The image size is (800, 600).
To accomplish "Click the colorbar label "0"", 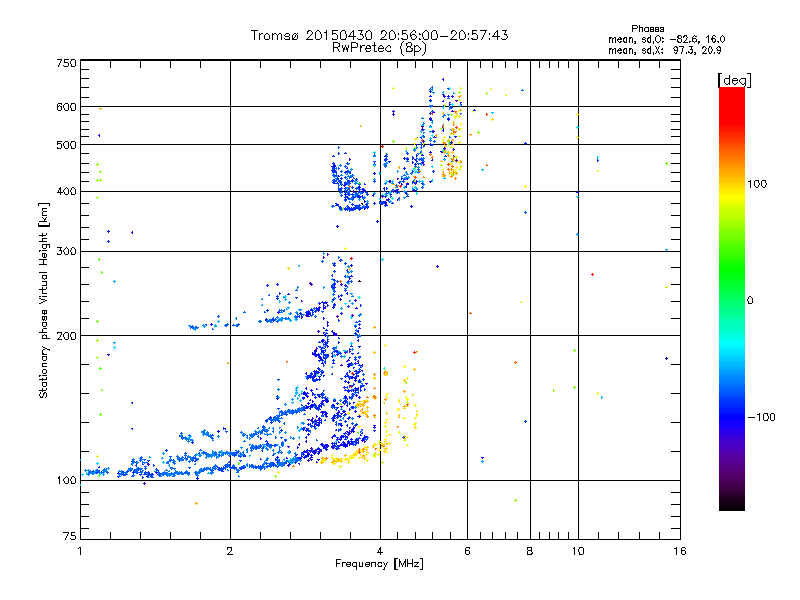I will (x=750, y=300).
